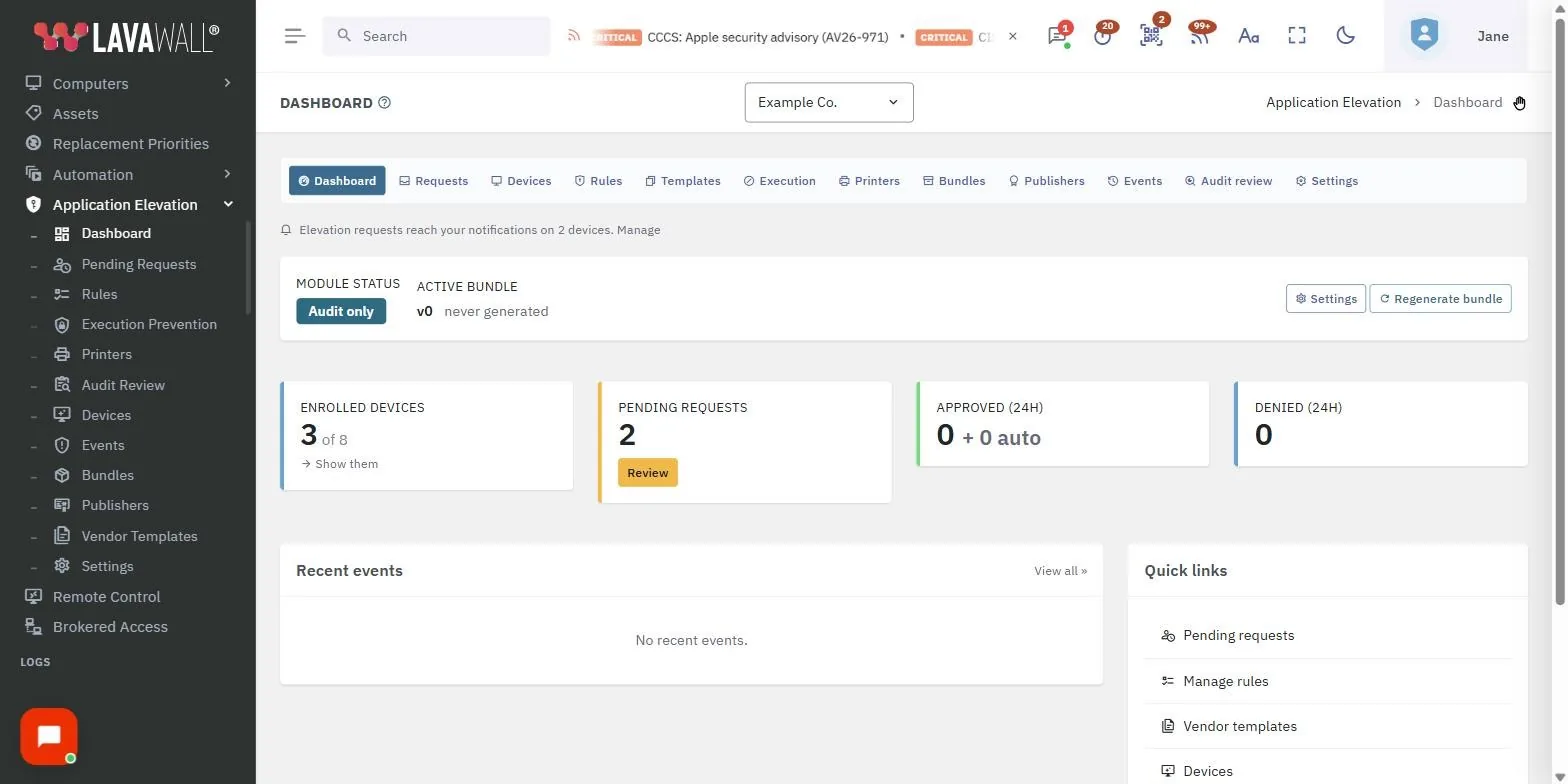
Task: Open the Templates tab
Action: [683, 181]
